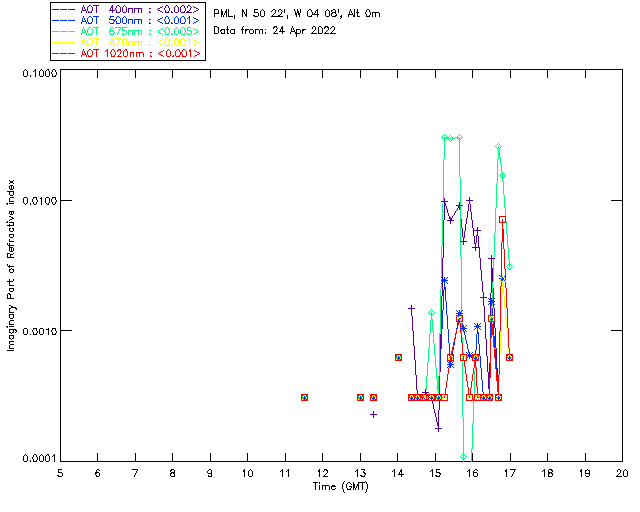The height and width of the screenshot is (512, 640).
Task: Click the green dashed line legend swatch
Action: [x=64, y=31]
